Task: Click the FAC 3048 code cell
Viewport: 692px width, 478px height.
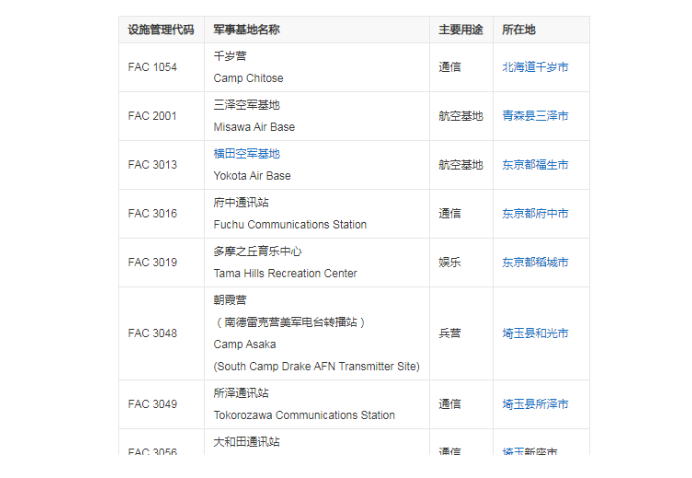Action: [x=152, y=334]
